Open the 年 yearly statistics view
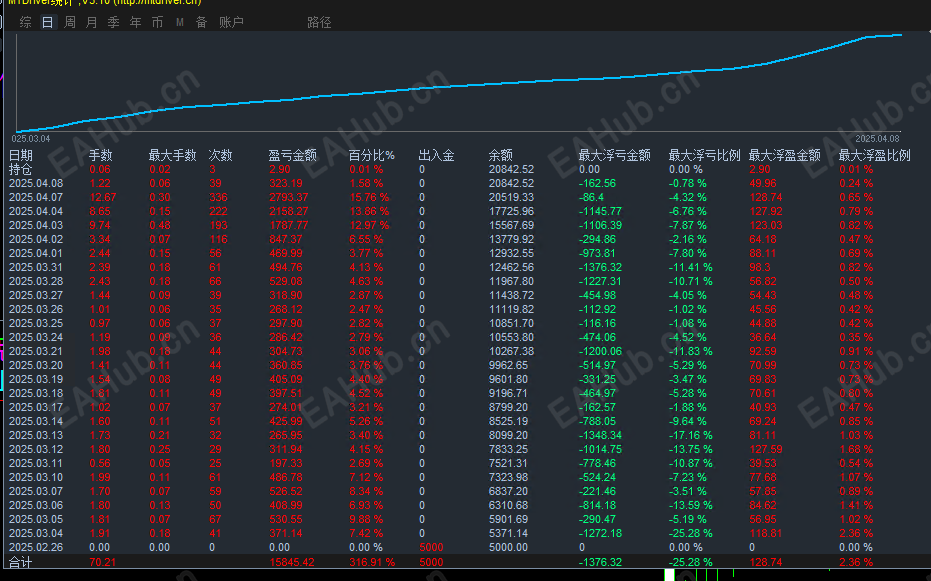 pos(133,22)
